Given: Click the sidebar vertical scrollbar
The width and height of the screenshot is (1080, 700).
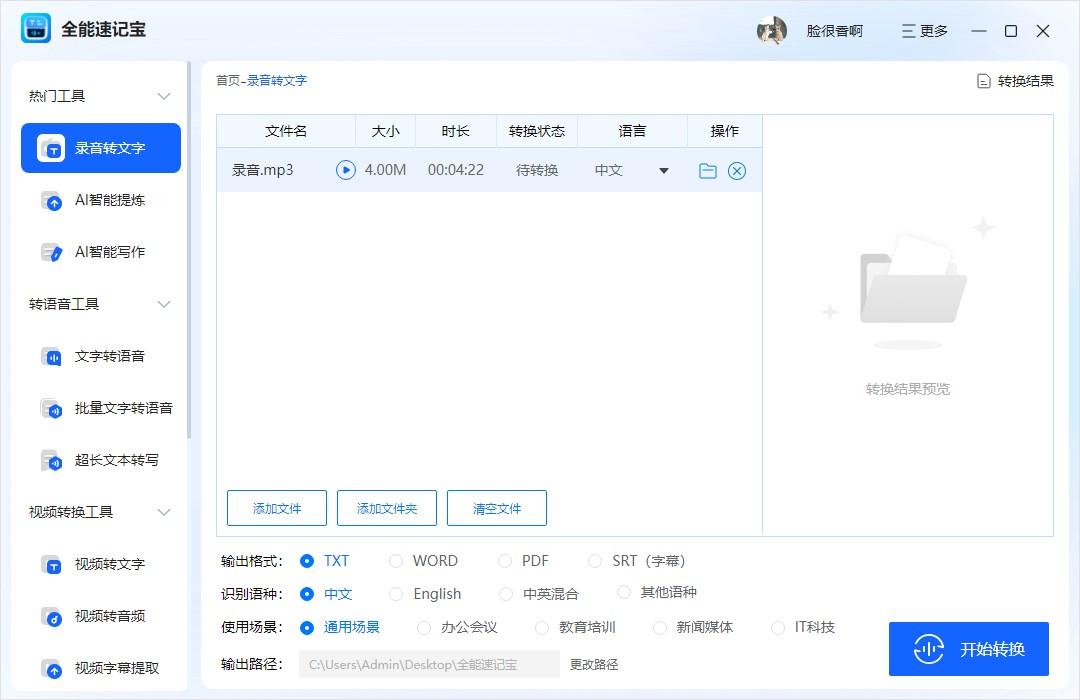Looking at the screenshot, I should [x=189, y=251].
